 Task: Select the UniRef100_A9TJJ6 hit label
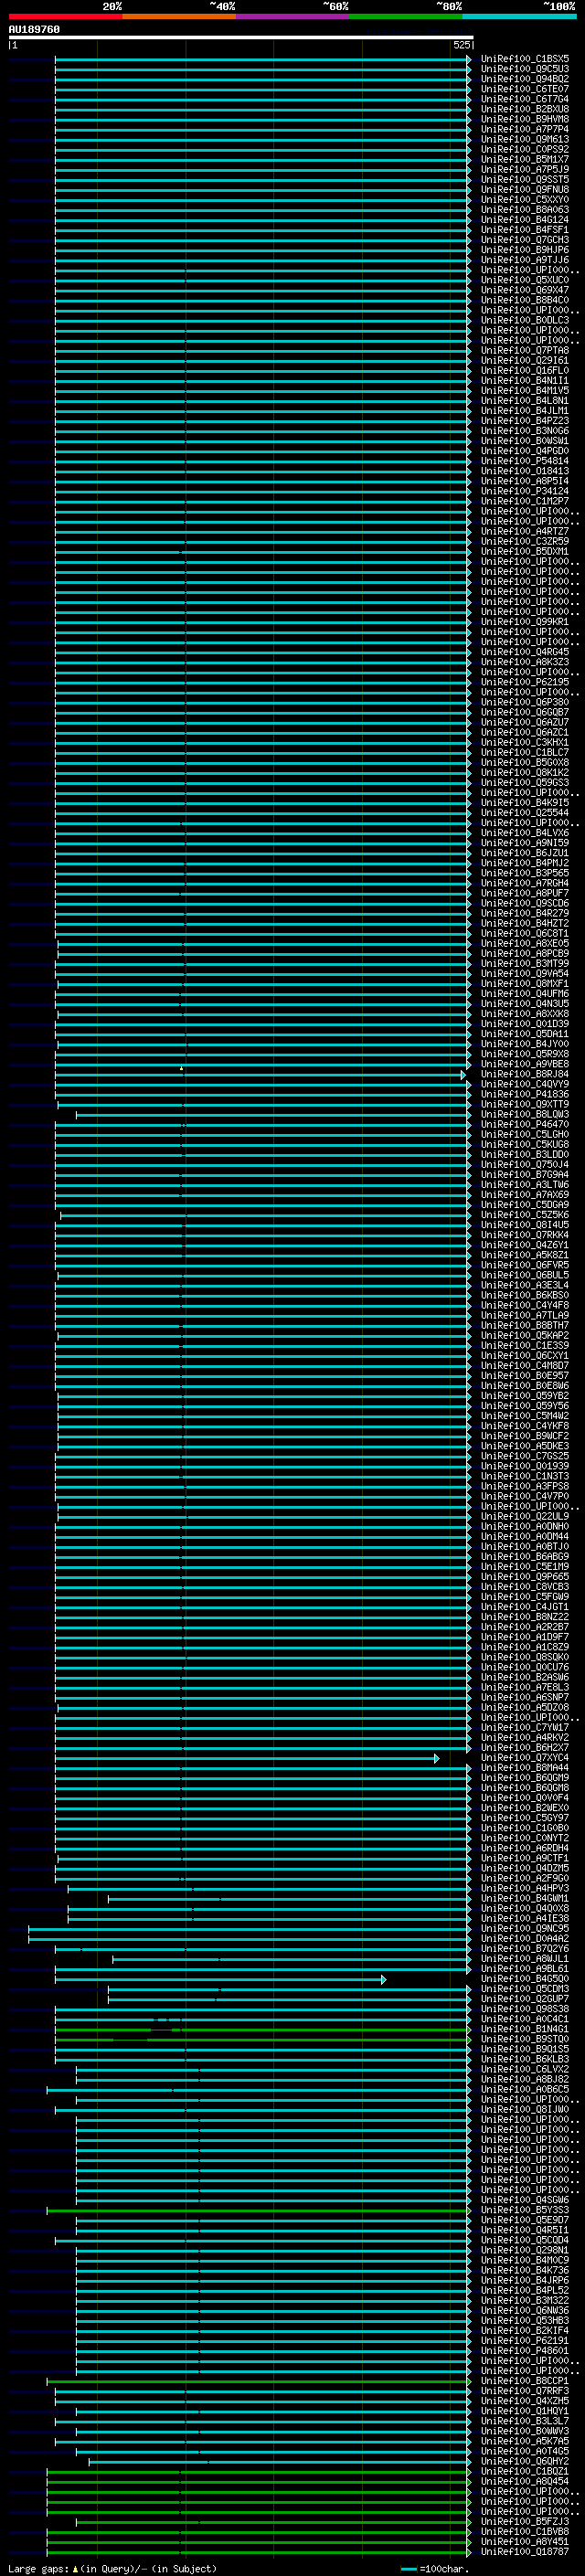coord(524,260)
